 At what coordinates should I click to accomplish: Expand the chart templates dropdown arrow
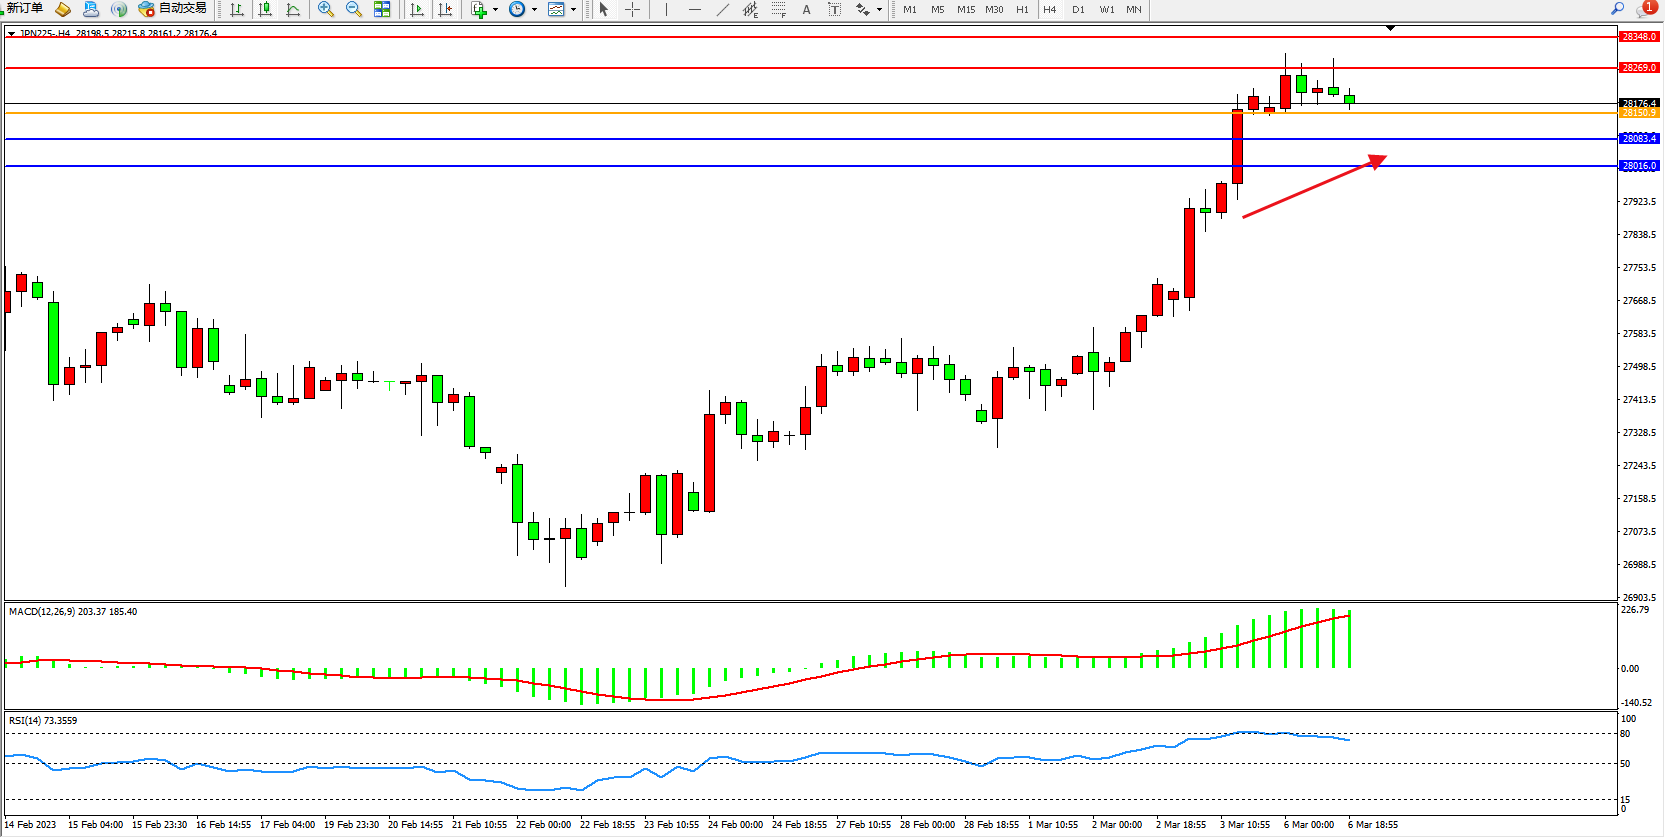(x=573, y=10)
